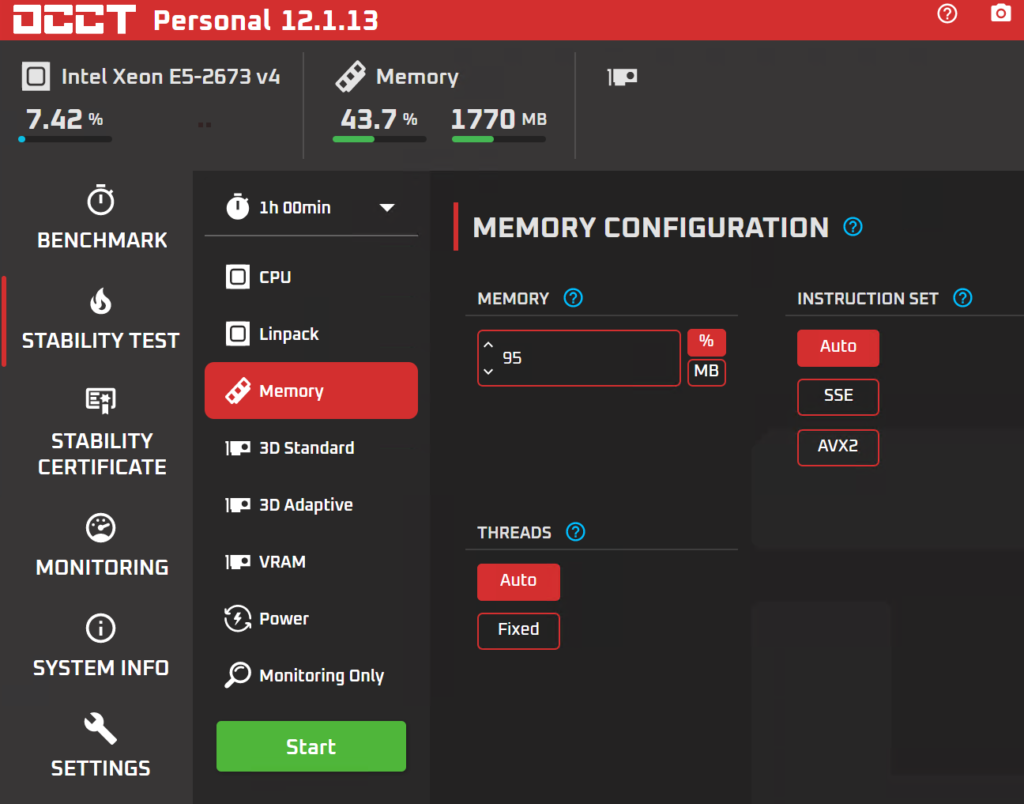Click the 3D Adaptive GPU icon
This screenshot has height=804, width=1024.
pyautogui.click(x=238, y=504)
